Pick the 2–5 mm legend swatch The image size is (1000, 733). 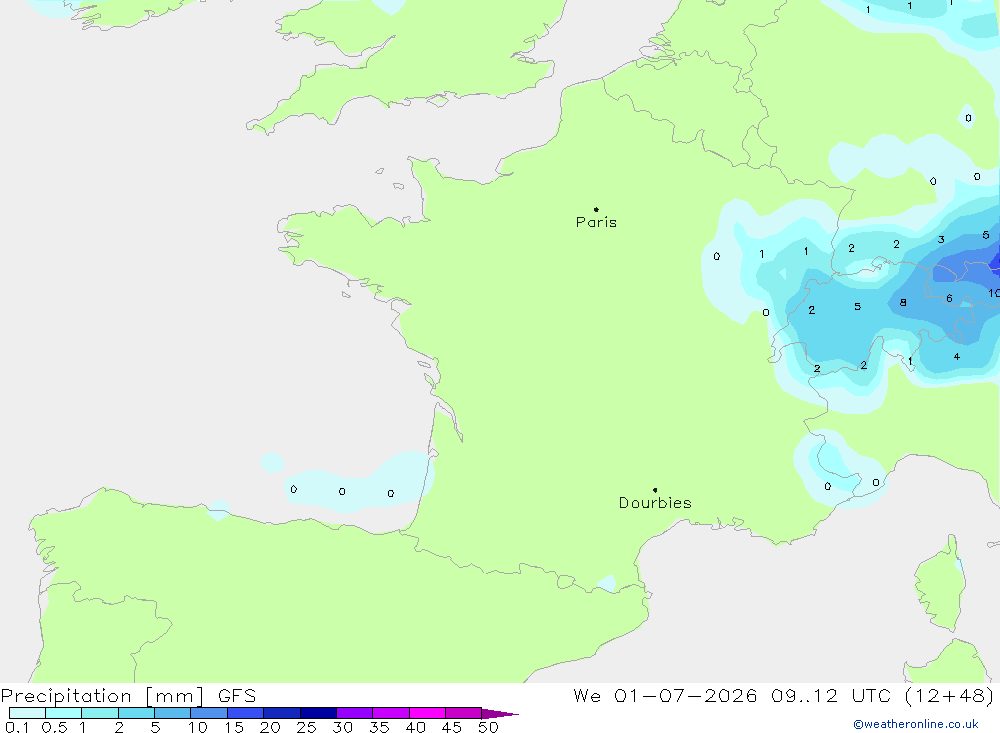pos(136,713)
